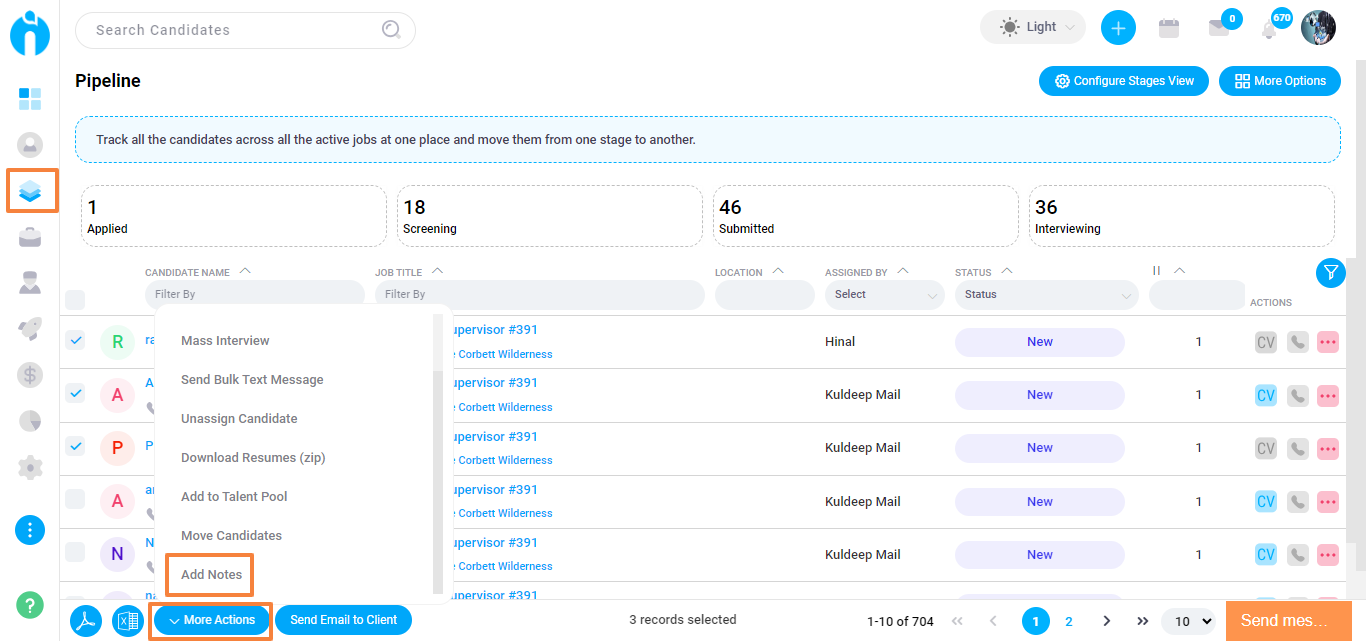Sort by Status column arrow
The width and height of the screenshot is (1366, 641).
pos(1007,271)
